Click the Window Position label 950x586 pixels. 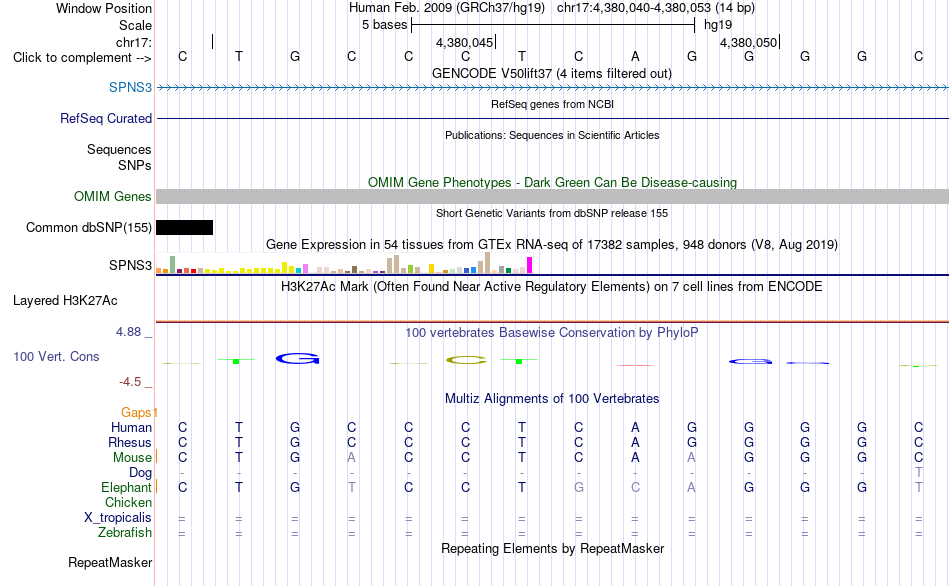pyautogui.click(x=104, y=8)
